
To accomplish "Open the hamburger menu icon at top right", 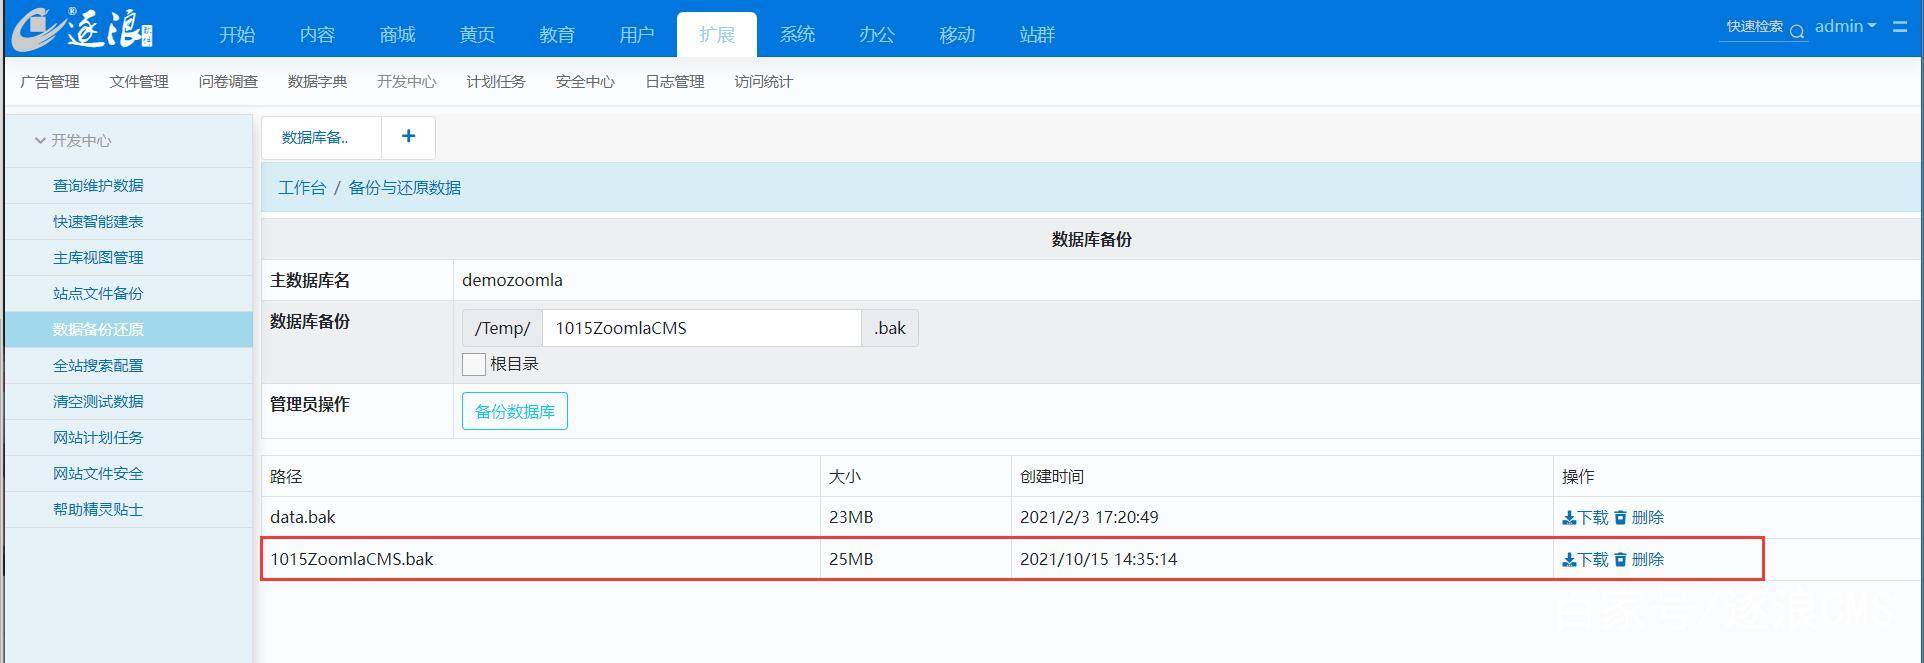I will click(1900, 27).
